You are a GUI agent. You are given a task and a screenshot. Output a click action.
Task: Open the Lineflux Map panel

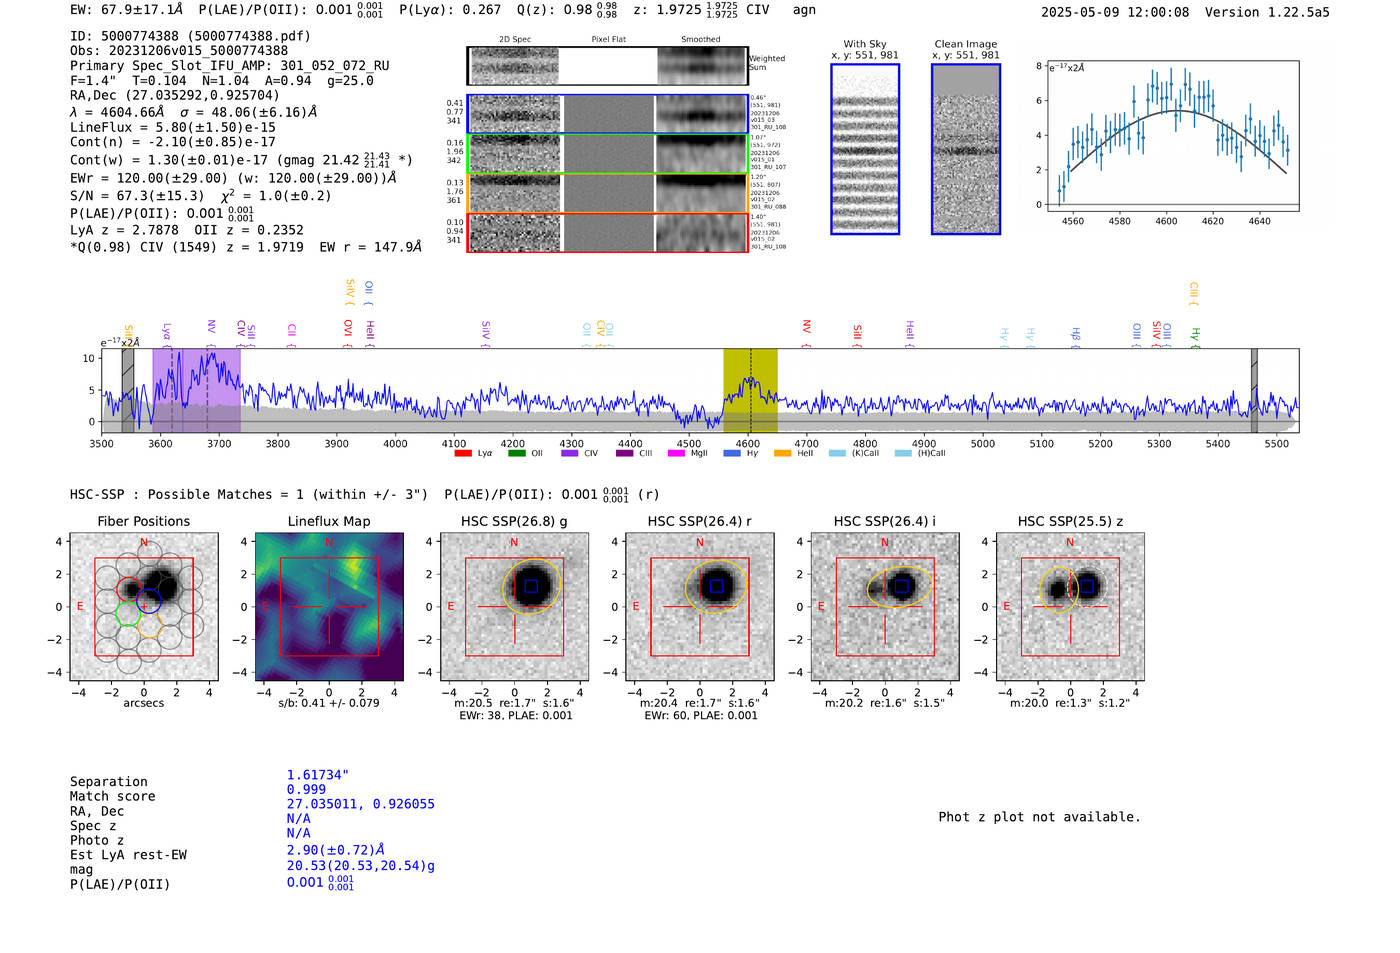pos(329,607)
